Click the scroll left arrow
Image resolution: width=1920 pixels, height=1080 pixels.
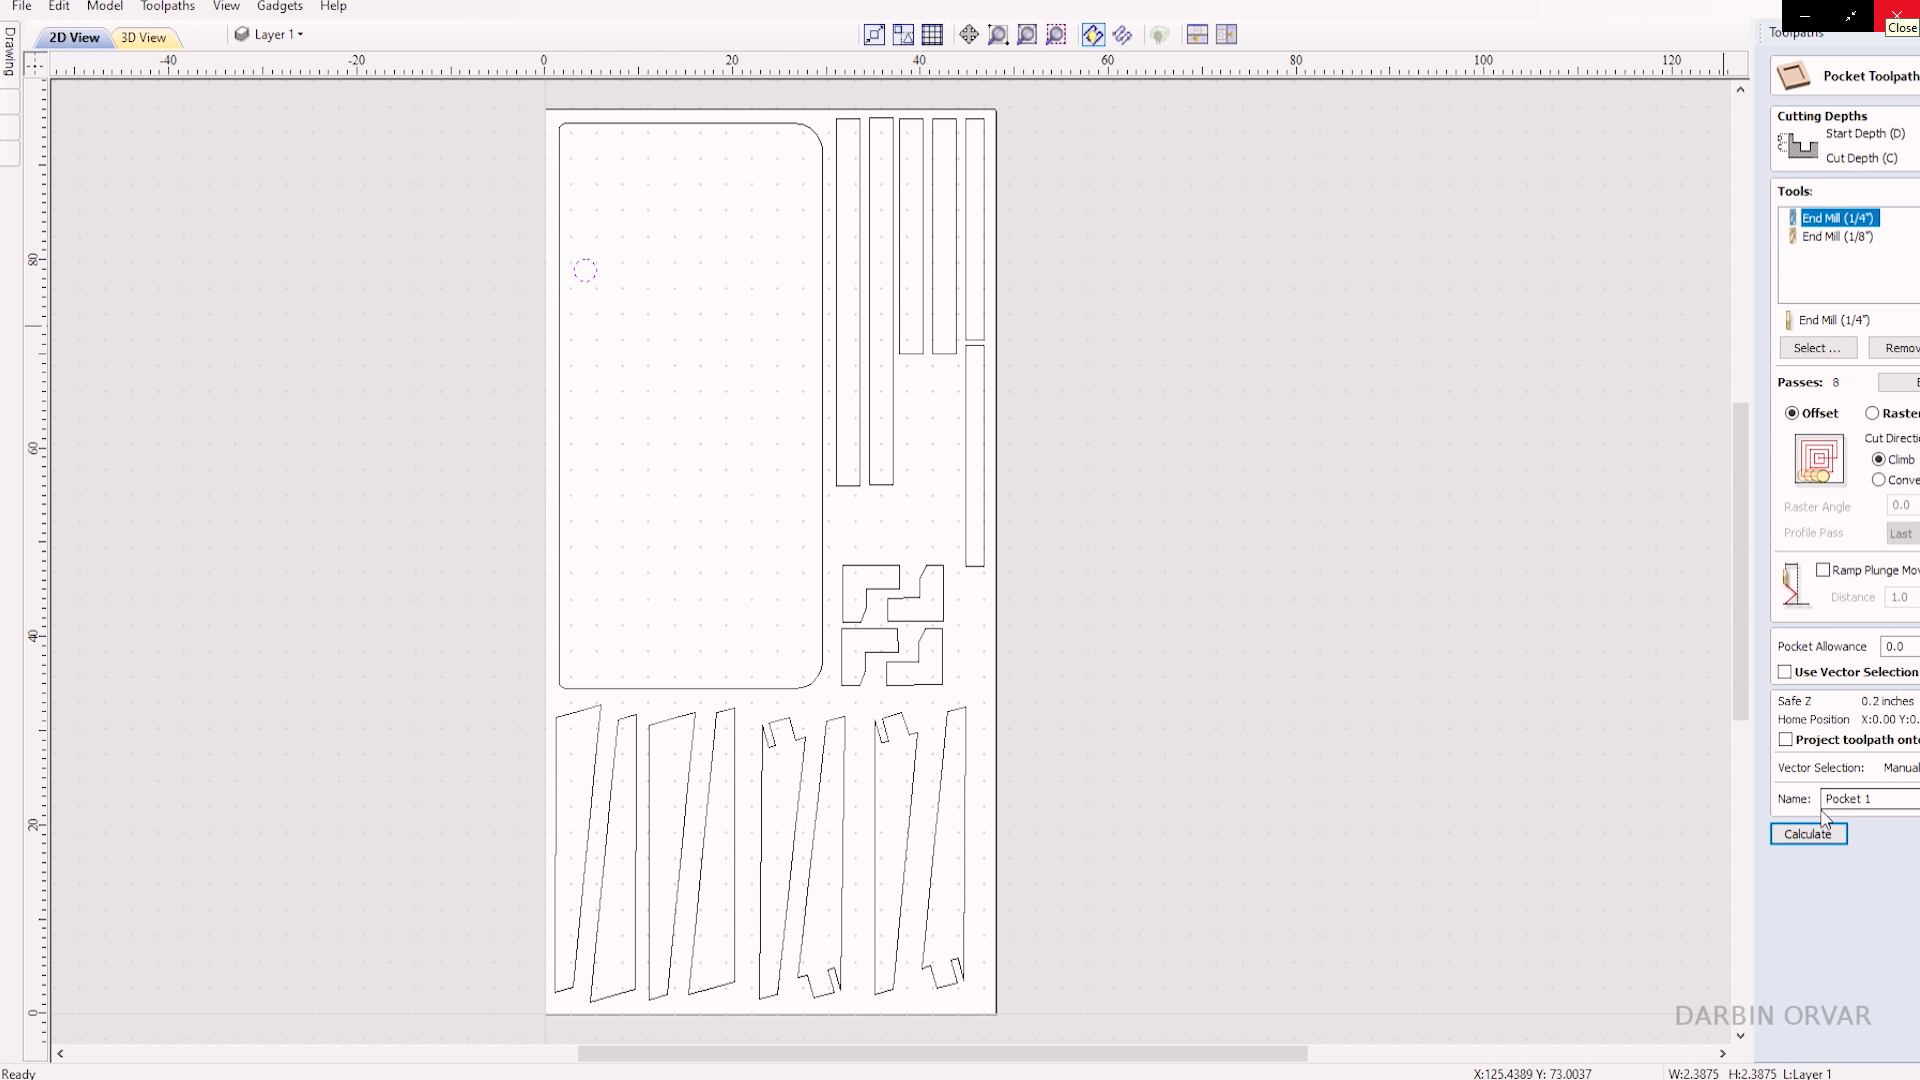[x=60, y=1054]
